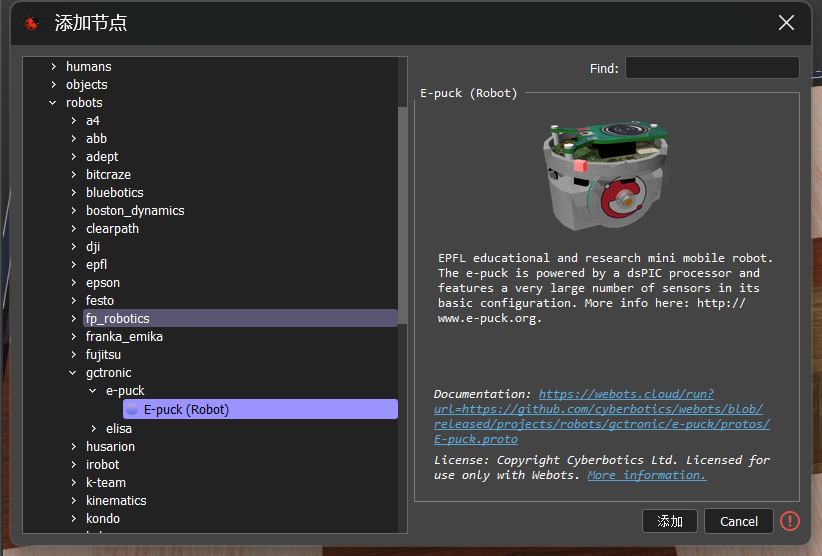Screen dimensions: 822x556
Task: Expand the elisa subfolder
Action: [x=93, y=429]
